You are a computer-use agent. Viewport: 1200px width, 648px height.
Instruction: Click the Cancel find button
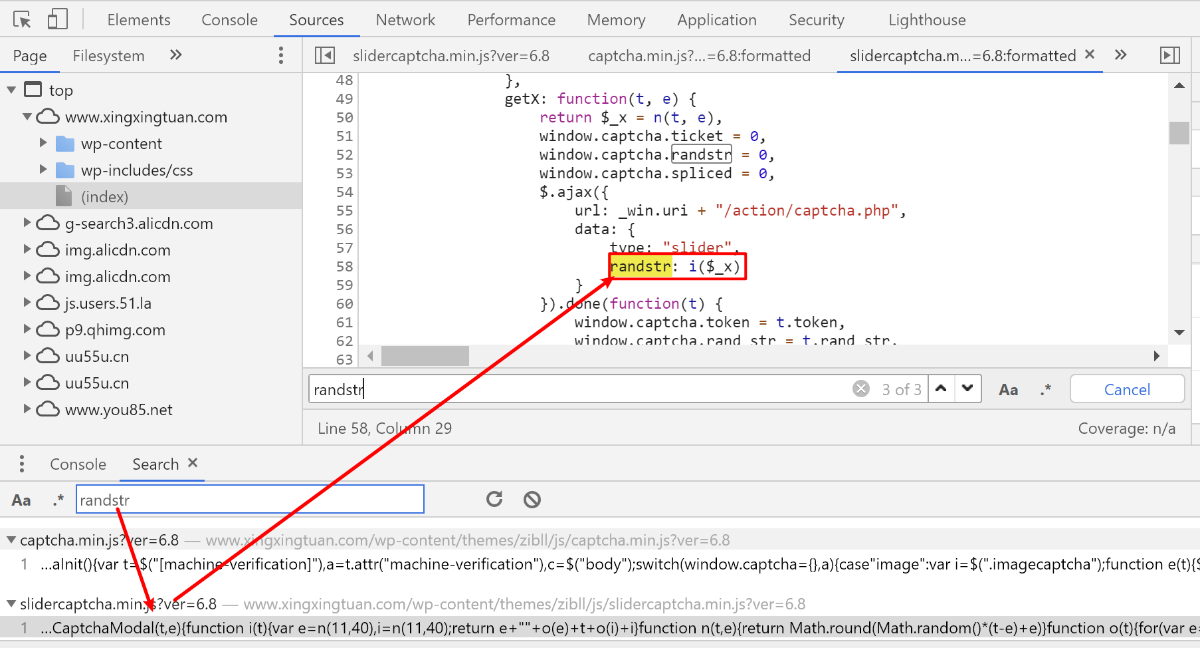click(1127, 389)
